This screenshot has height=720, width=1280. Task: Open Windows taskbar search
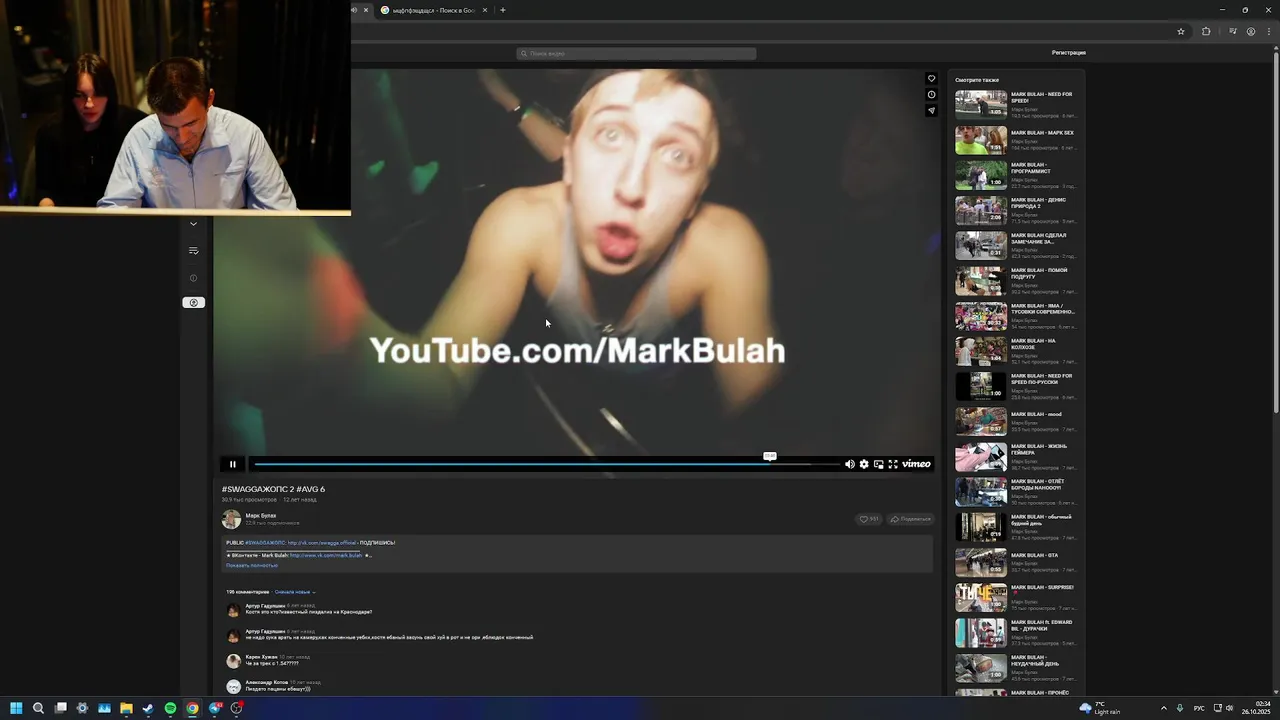[38, 708]
